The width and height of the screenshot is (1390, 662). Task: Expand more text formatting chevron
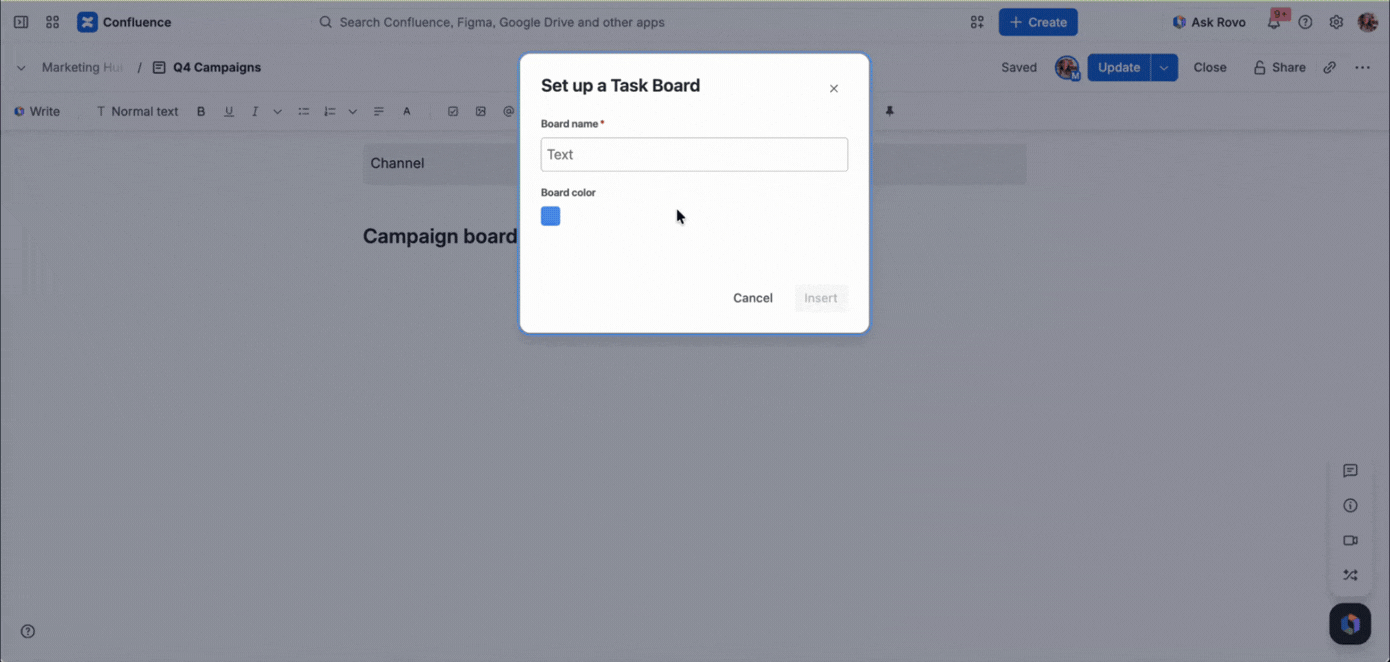coord(277,111)
